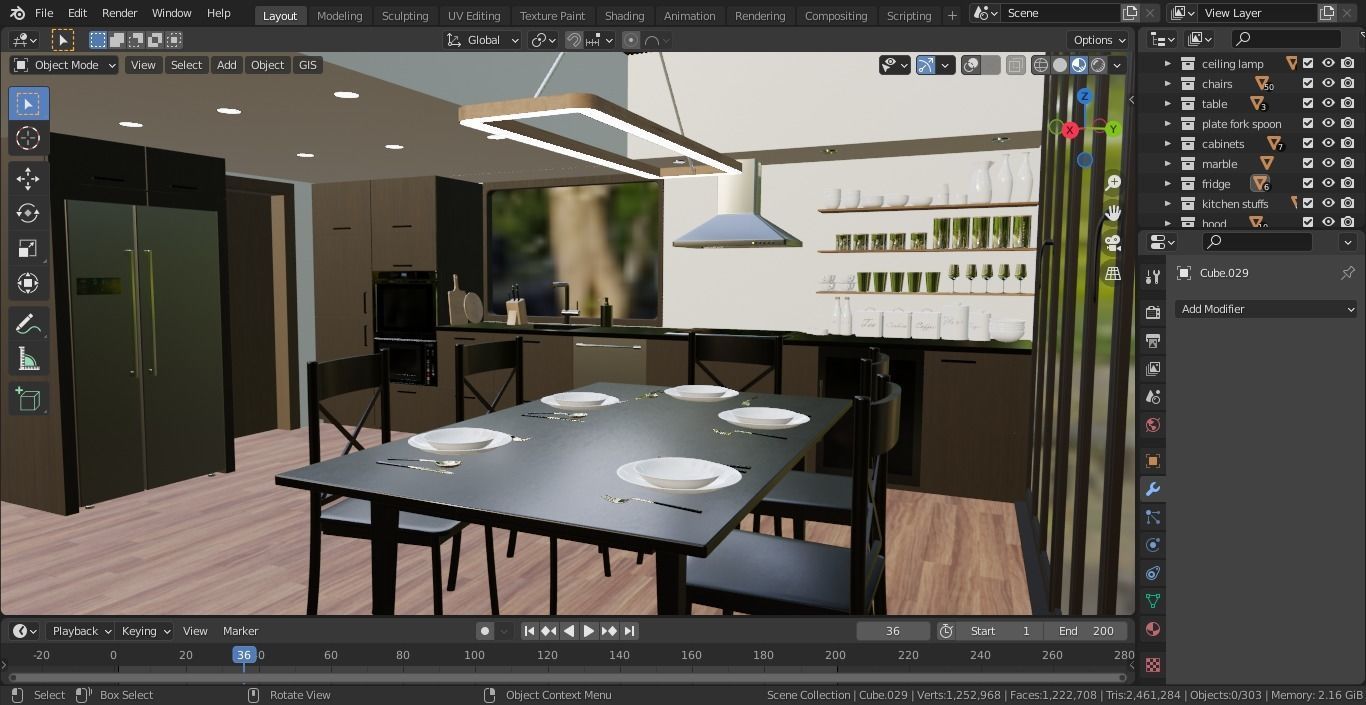Image resolution: width=1366 pixels, height=705 pixels.
Task: Expand the kitchen stuffs collection
Action: 1167,203
